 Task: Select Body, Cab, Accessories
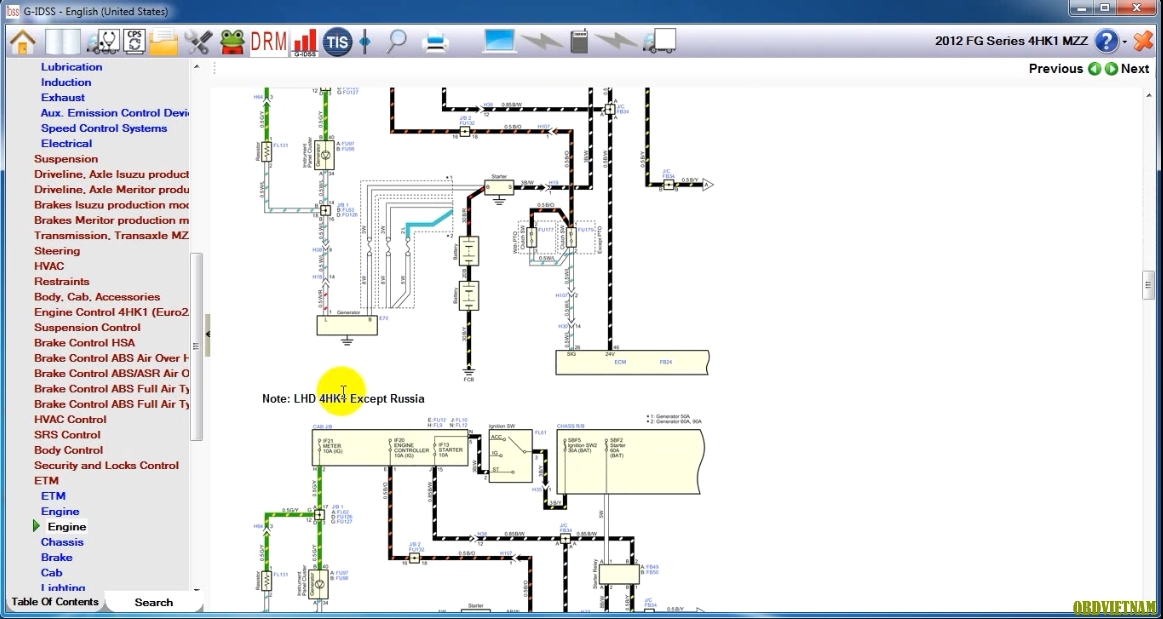97,297
